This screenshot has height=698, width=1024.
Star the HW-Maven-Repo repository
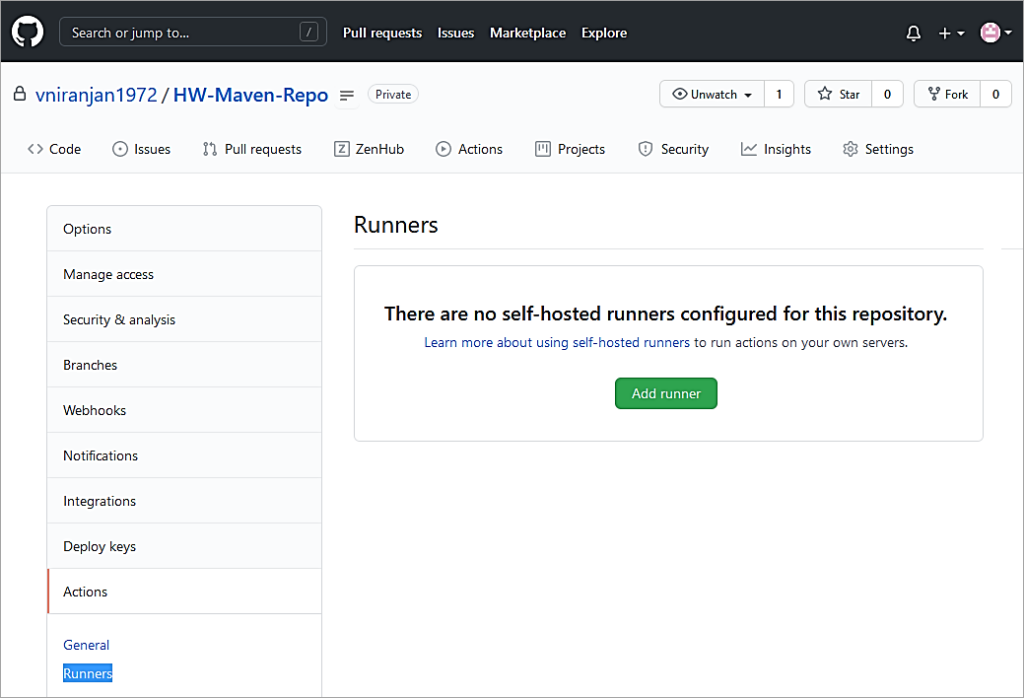point(838,94)
